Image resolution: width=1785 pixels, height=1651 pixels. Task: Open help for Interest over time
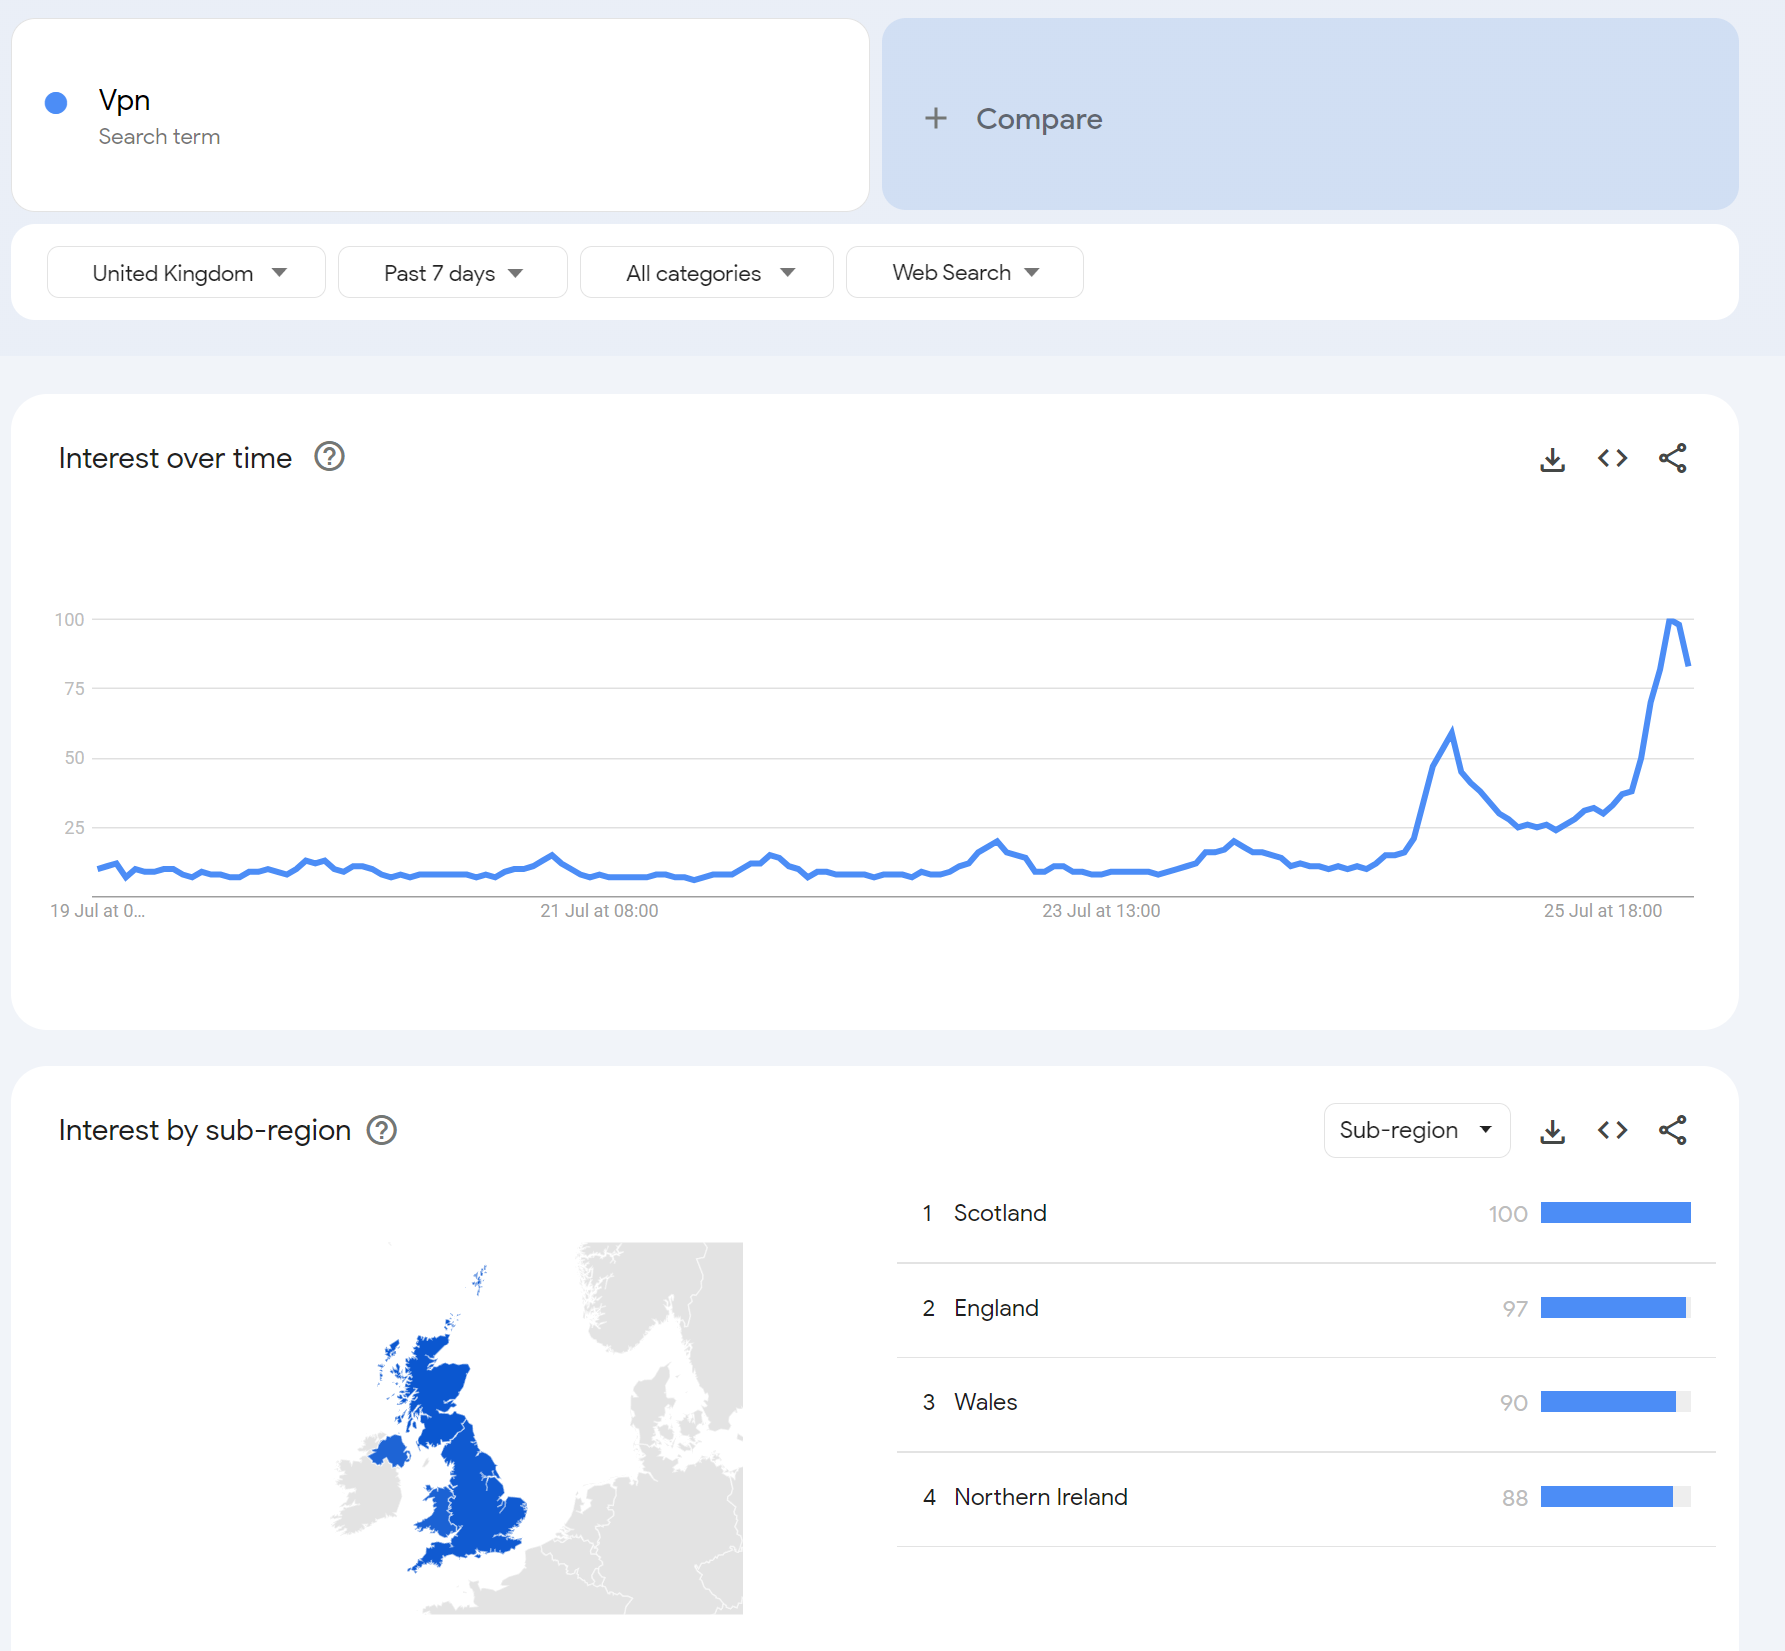coord(329,457)
